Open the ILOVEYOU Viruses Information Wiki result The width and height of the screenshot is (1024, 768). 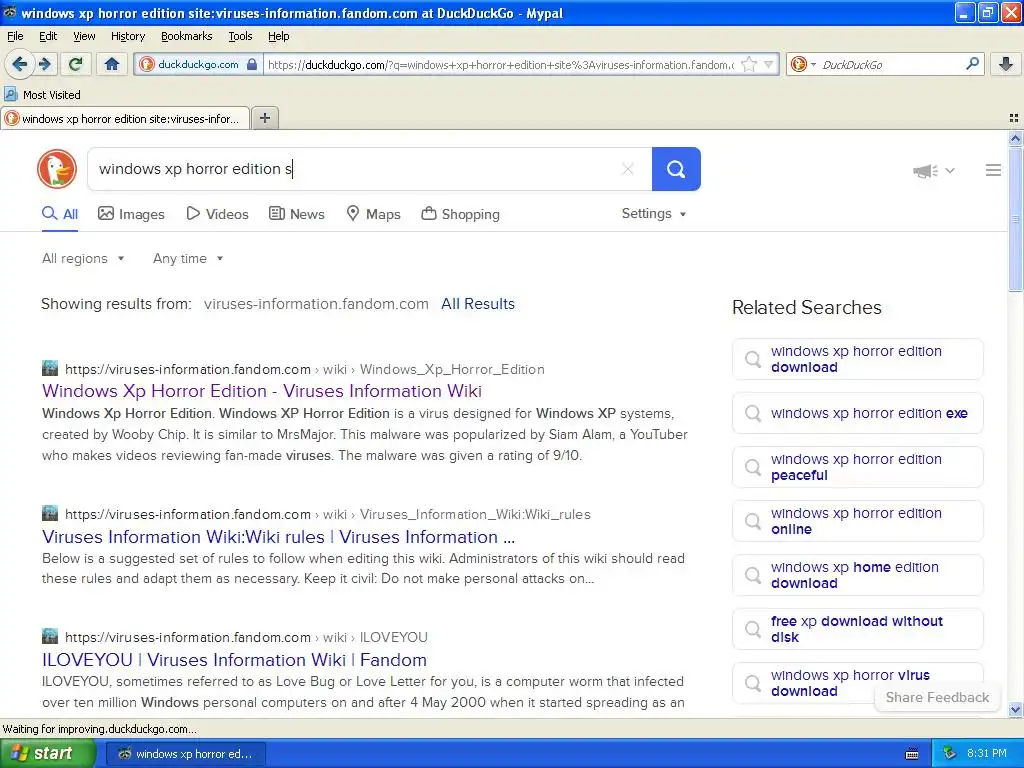(234, 660)
